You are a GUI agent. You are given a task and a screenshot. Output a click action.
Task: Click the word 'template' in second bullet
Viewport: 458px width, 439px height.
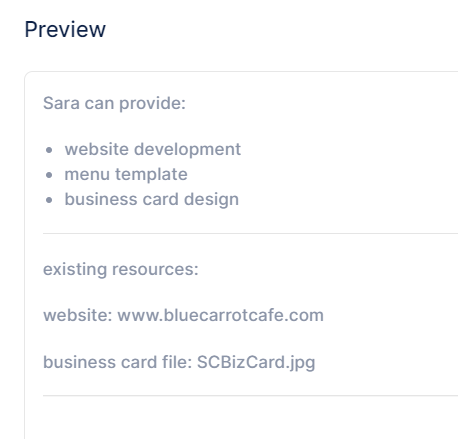(151, 174)
